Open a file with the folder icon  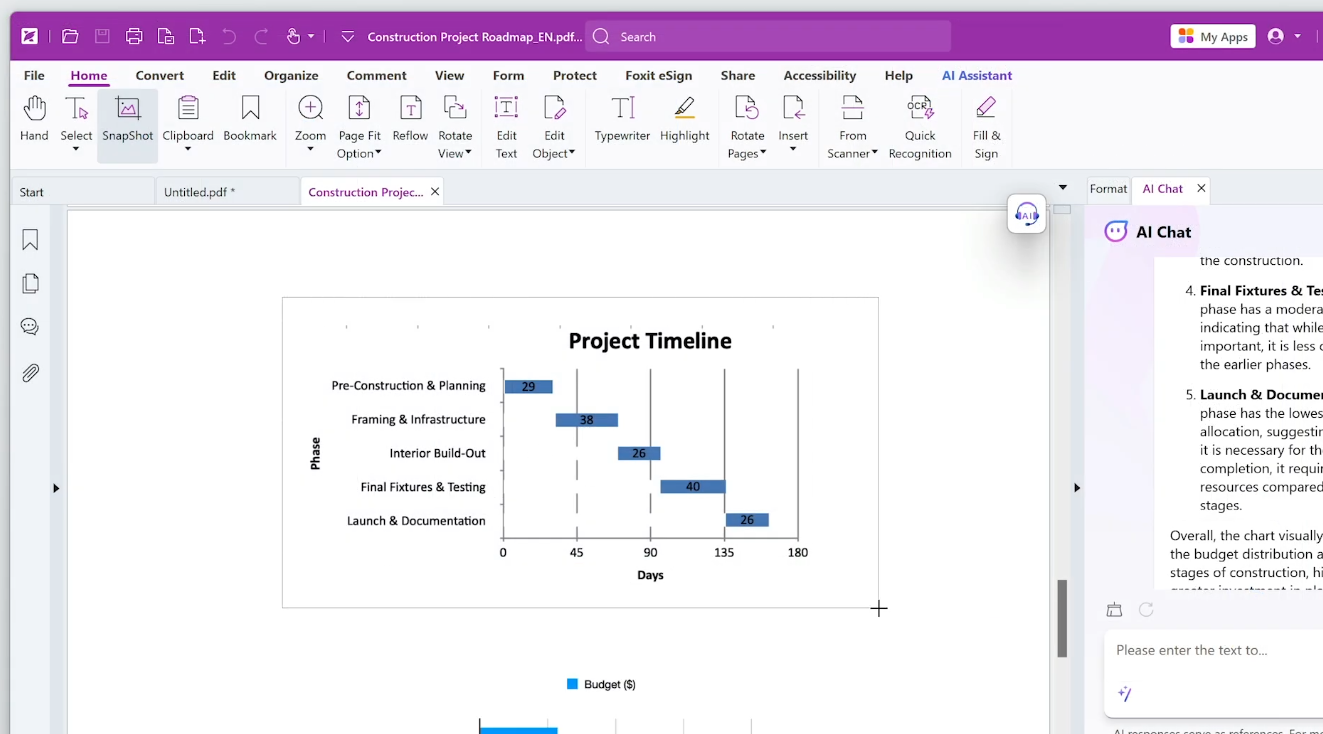click(70, 37)
